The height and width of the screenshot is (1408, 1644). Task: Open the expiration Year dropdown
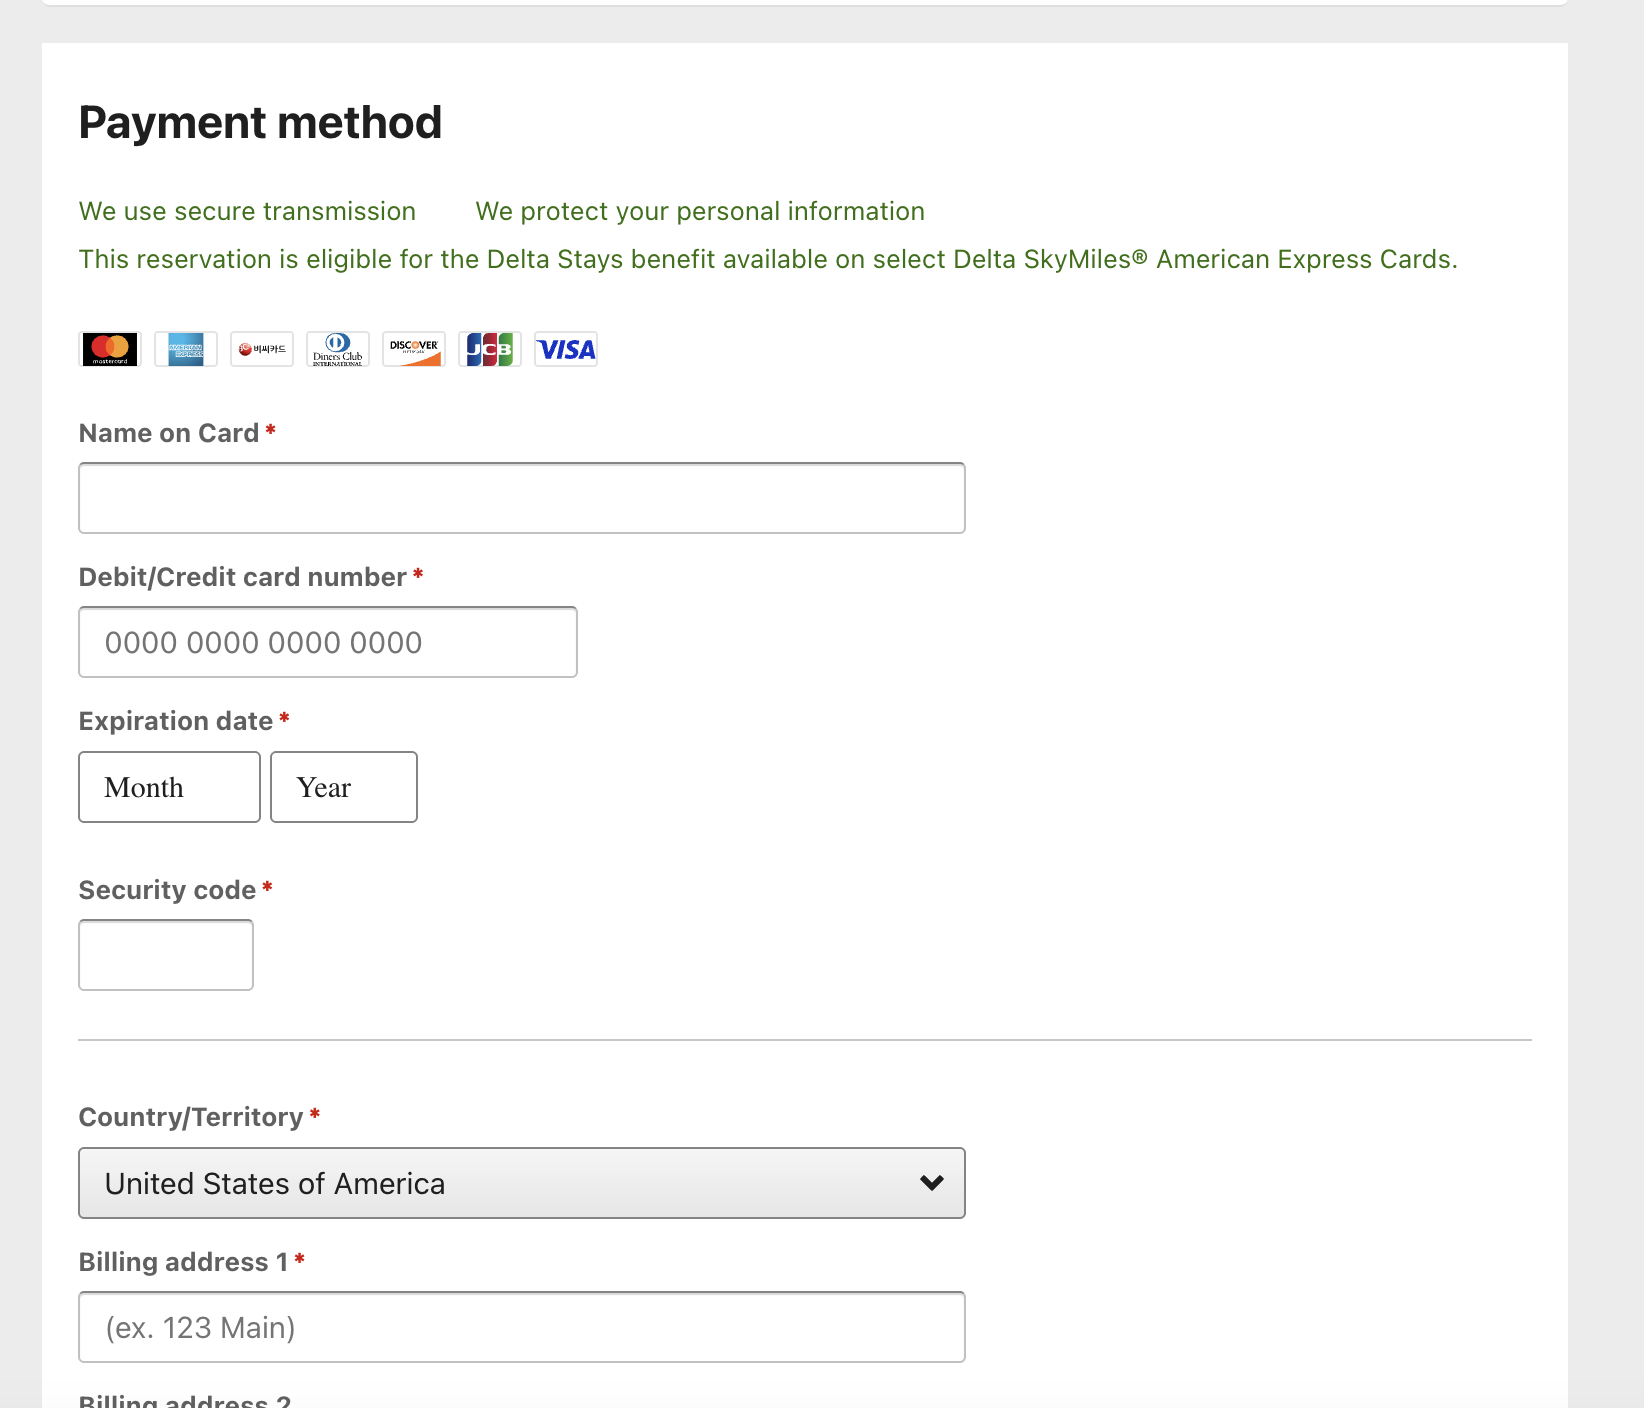point(343,787)
